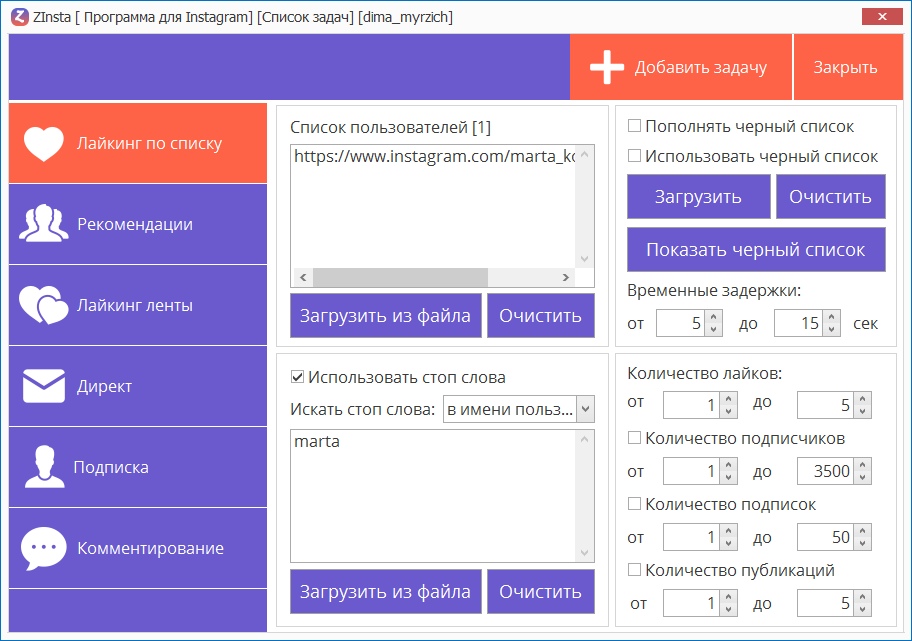The height and width of the screenshot is (641, 912).
Task: Uncheck Использовать стоп слова
Action: (x=297, y=378)
